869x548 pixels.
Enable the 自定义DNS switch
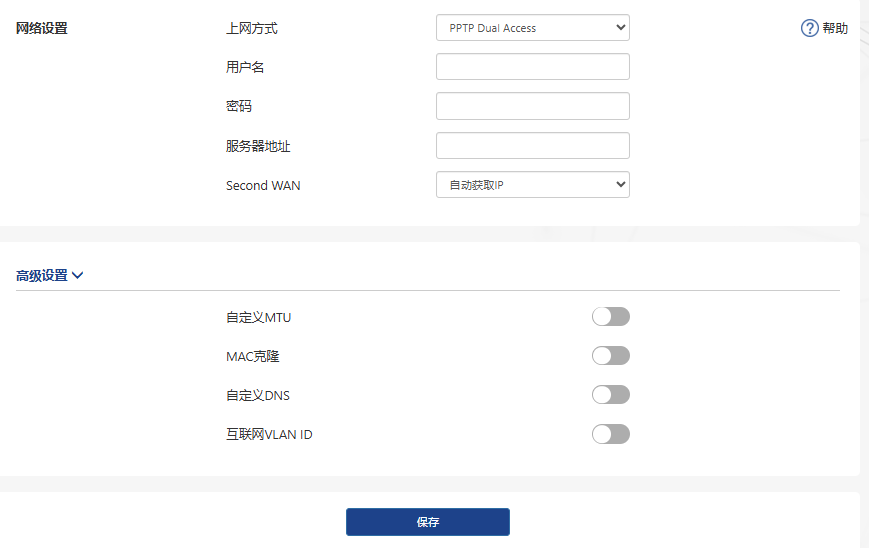coord(610,395)
